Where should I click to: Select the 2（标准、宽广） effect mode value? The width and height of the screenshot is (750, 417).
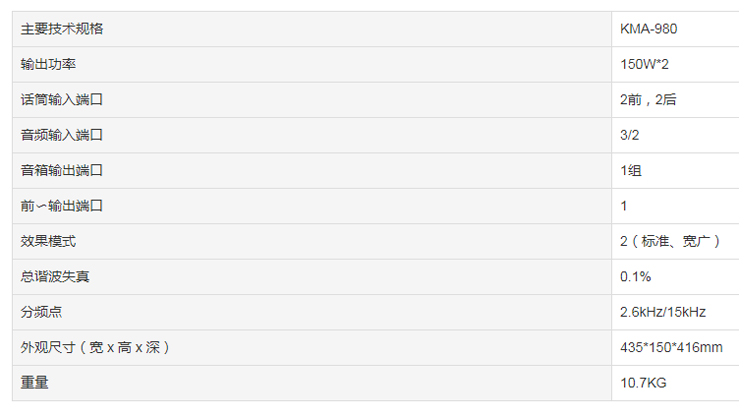point(670,241)
